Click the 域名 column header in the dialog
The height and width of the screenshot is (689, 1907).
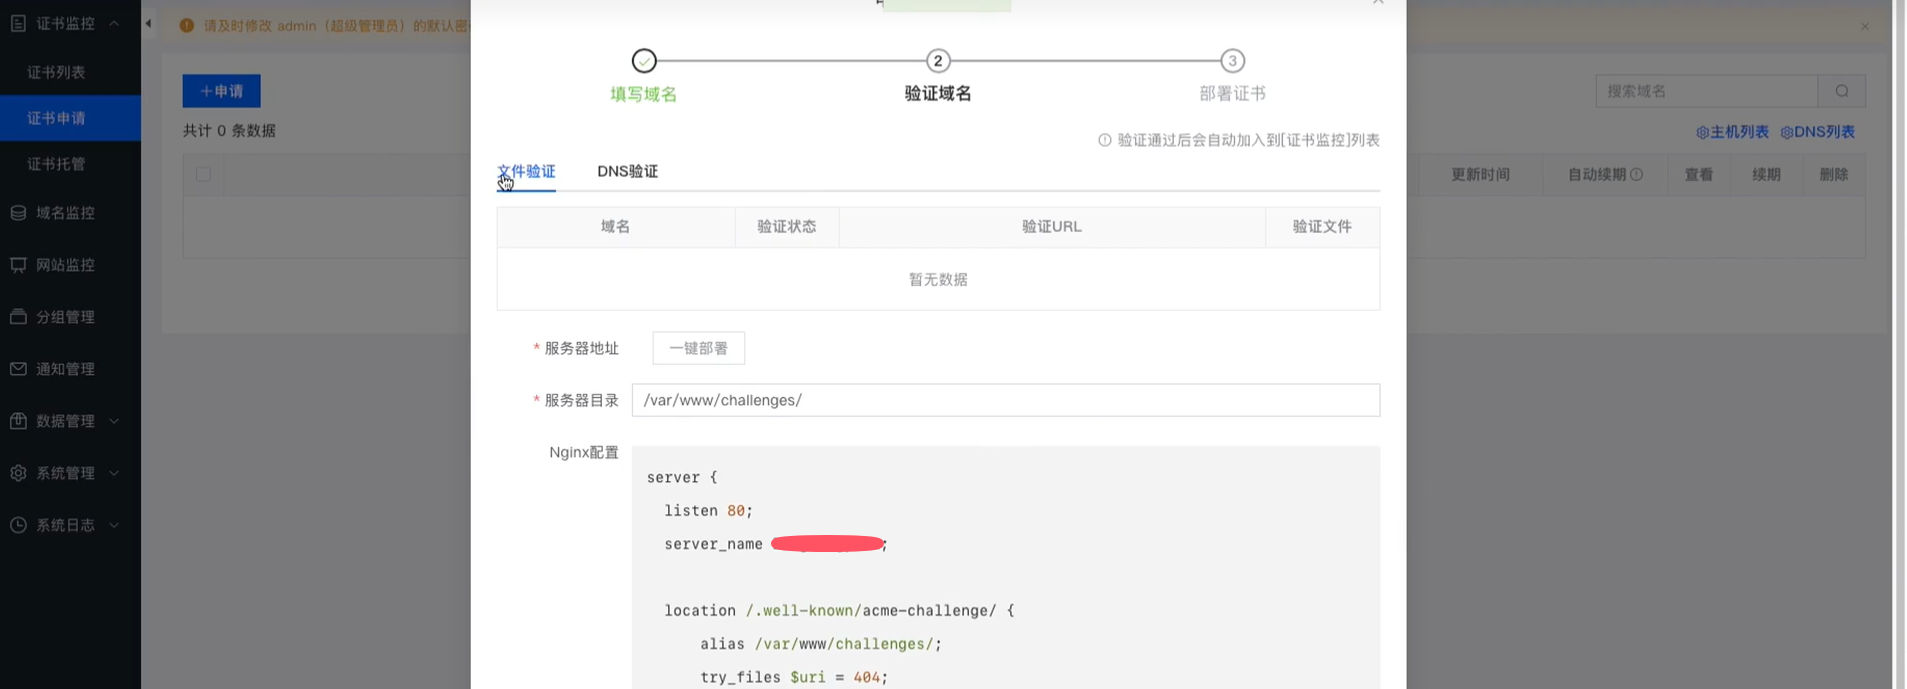click(616, 227)
